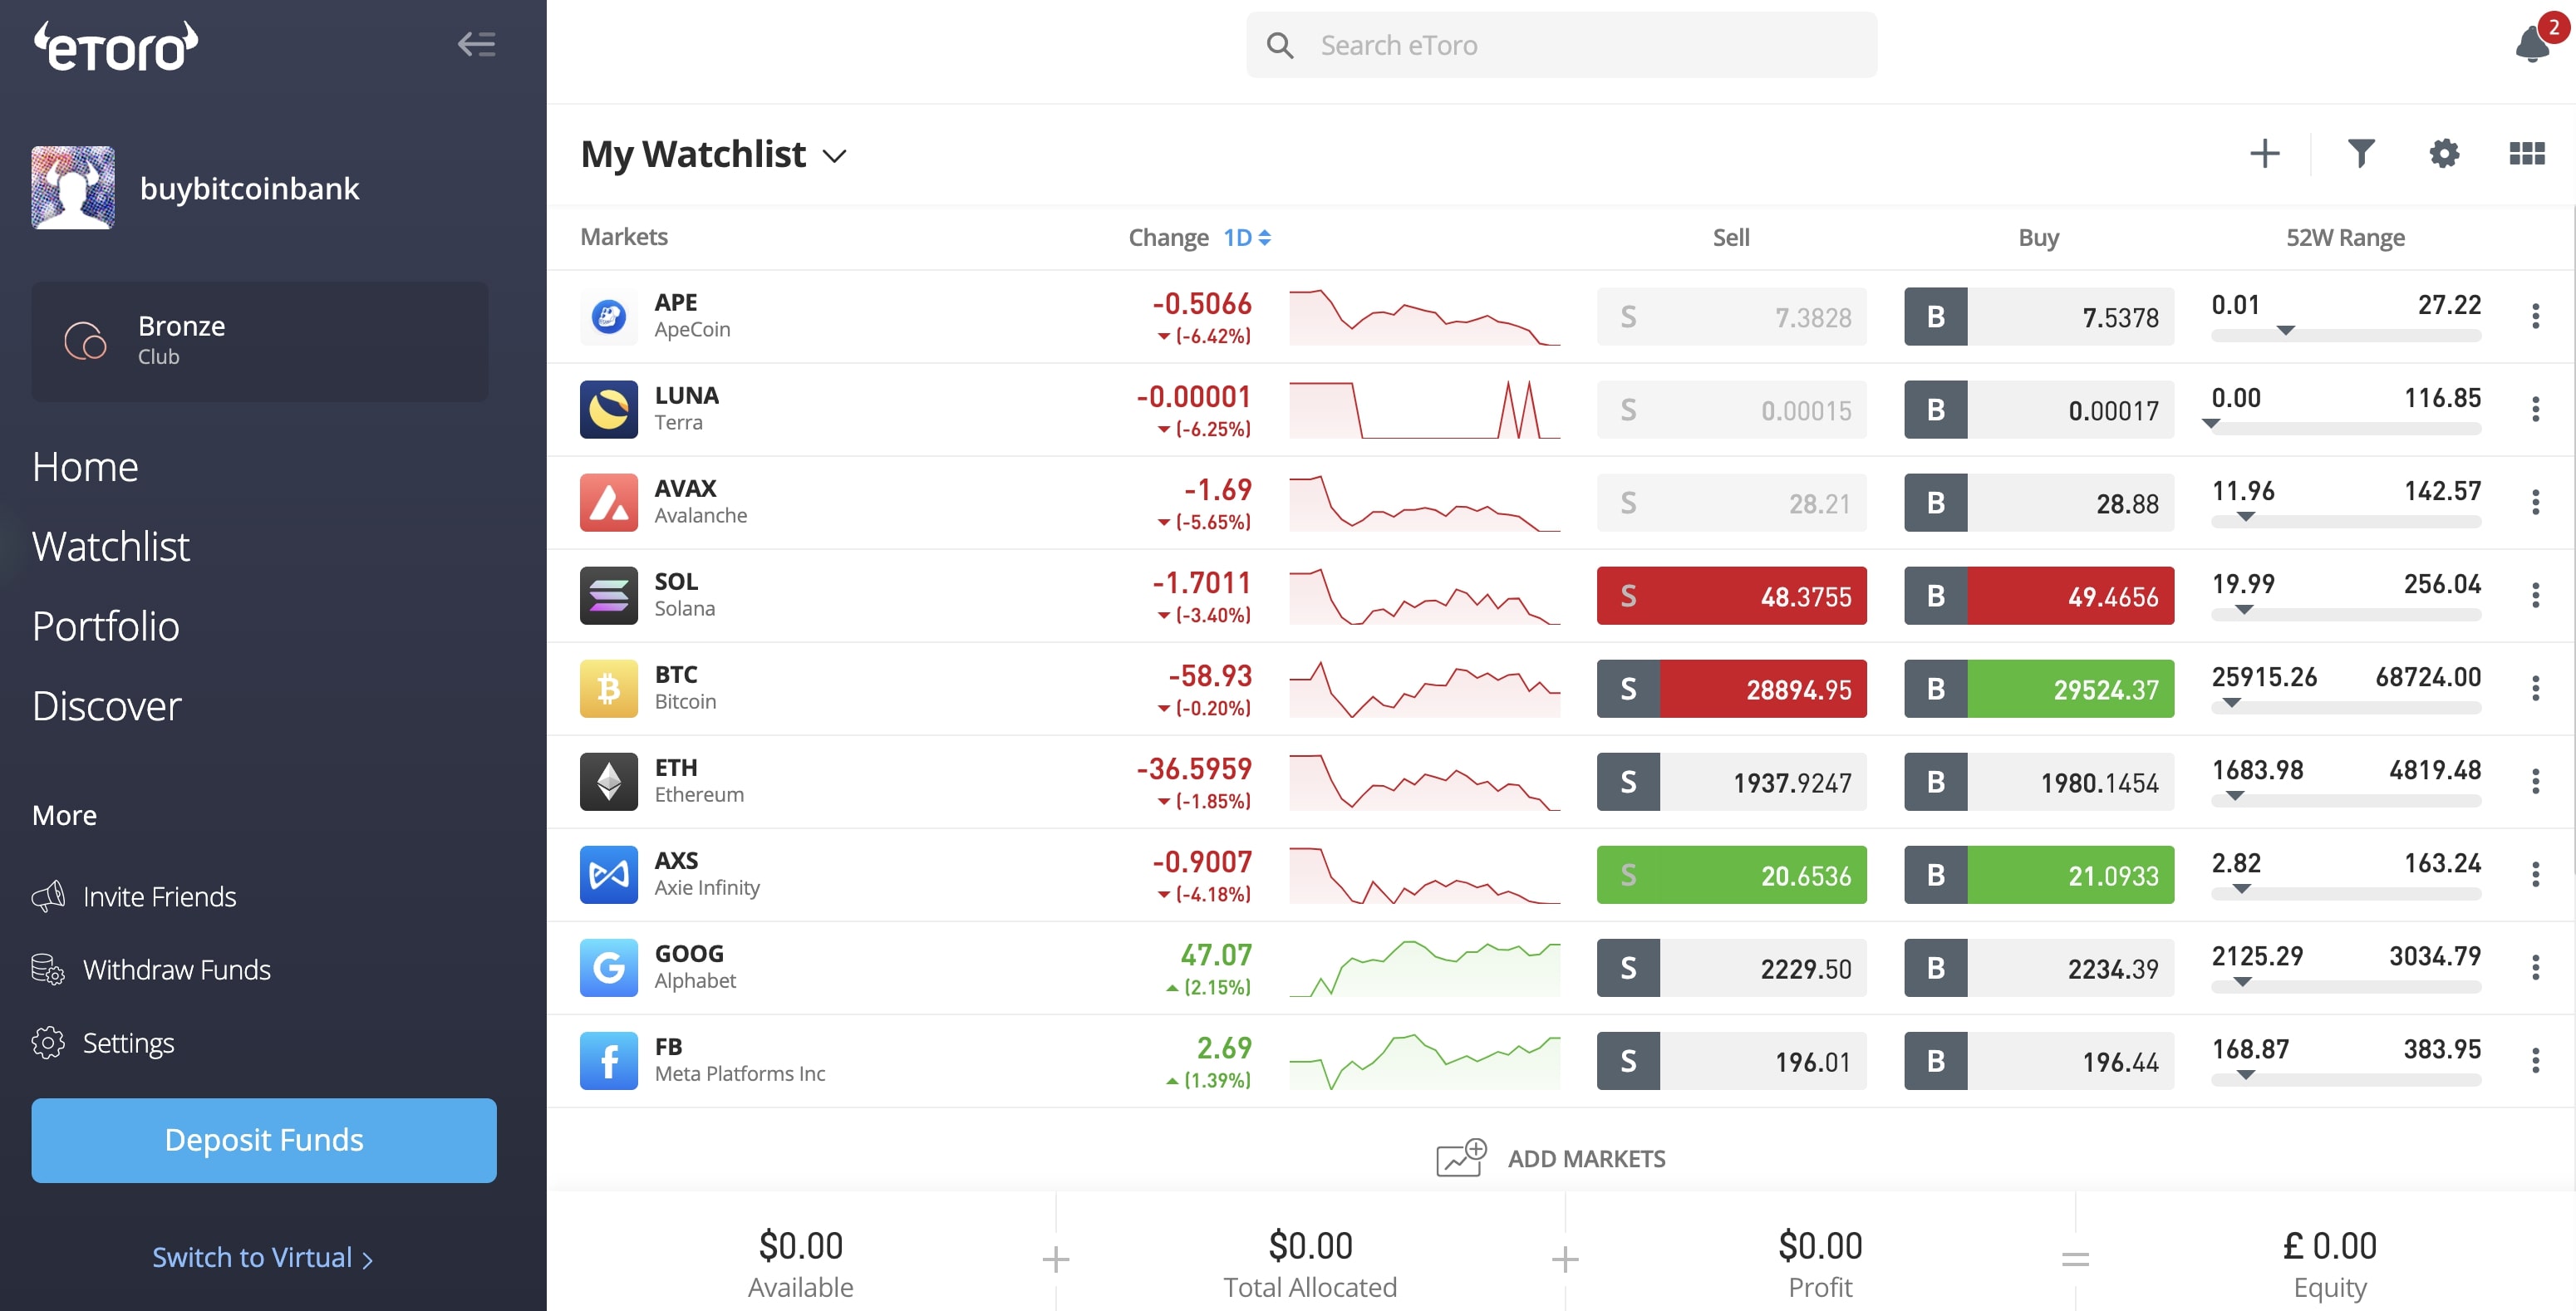Open Invite Friends
This screenshot has width=2576, height=1311.
coord(134,897)
